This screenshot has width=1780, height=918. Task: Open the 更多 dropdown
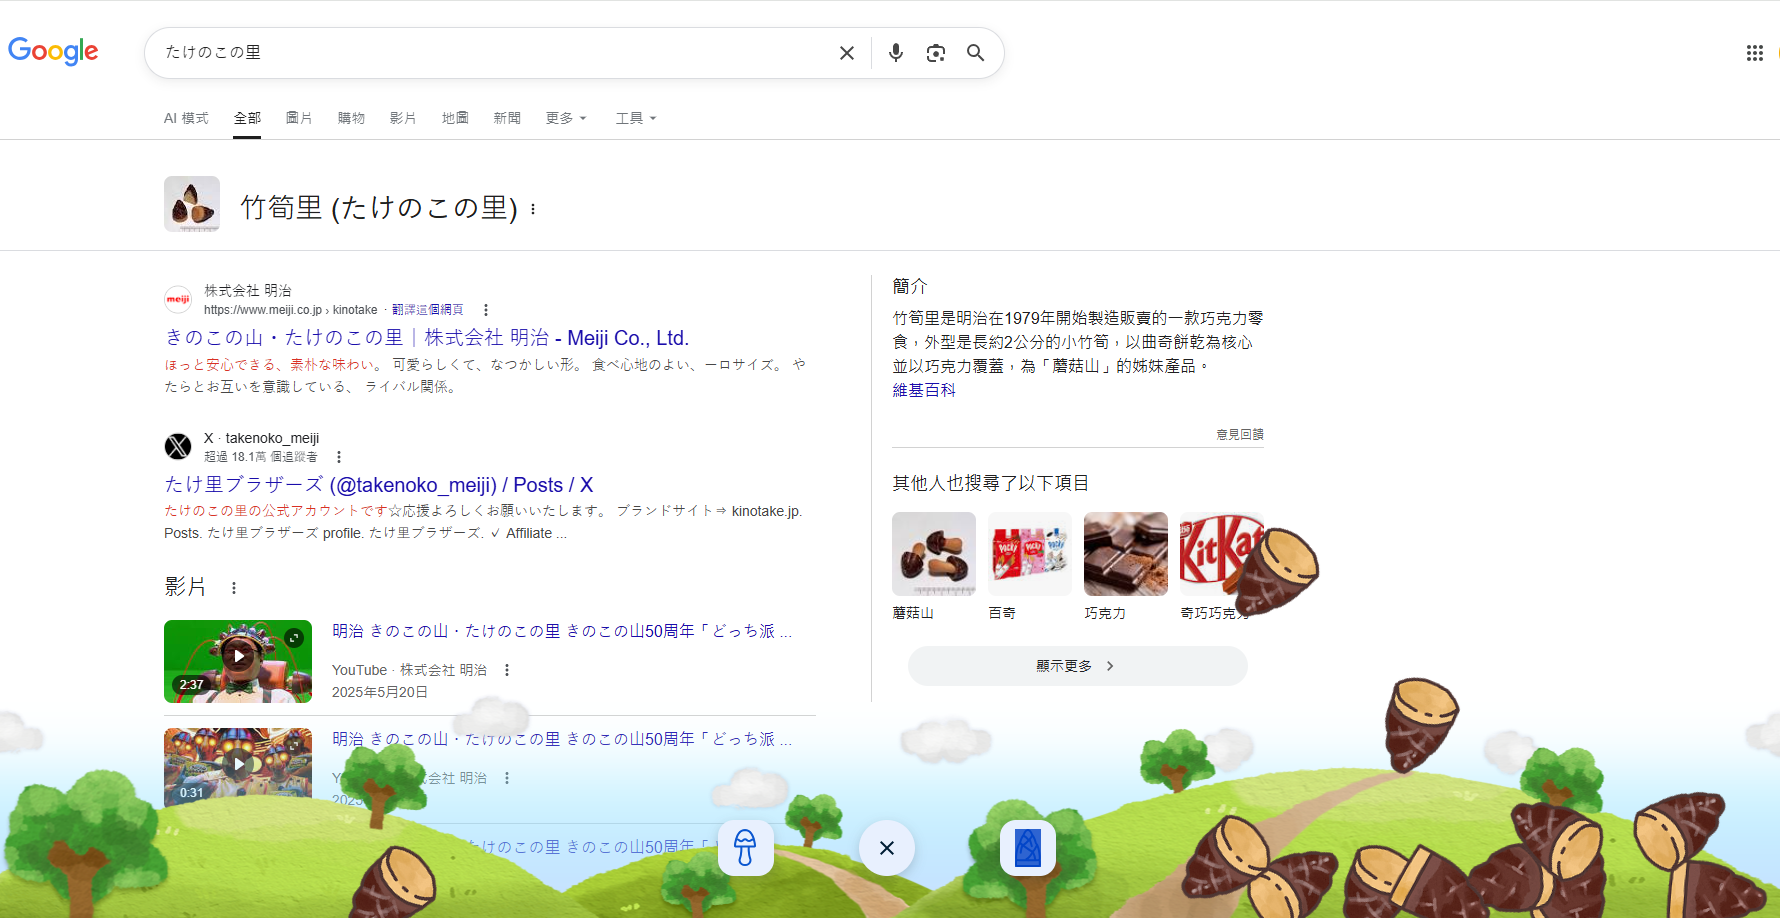[x=565, y=117]
